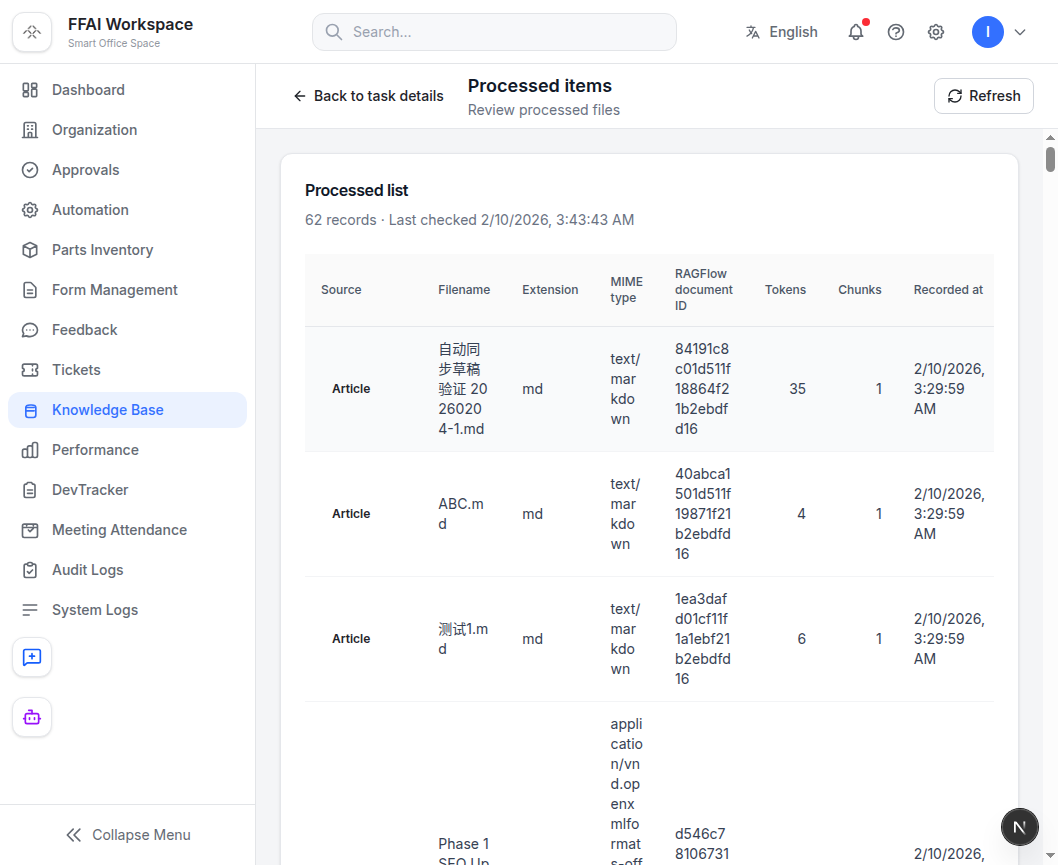
Task: Click the Refresh button
Action: (983, 96)
